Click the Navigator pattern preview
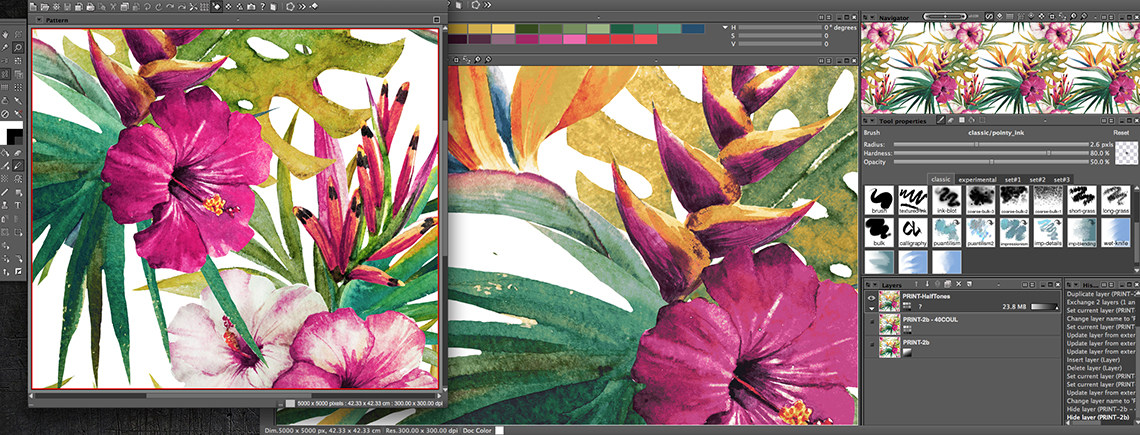Viewport: 1140px width, 435px height. coord(1000,68)
